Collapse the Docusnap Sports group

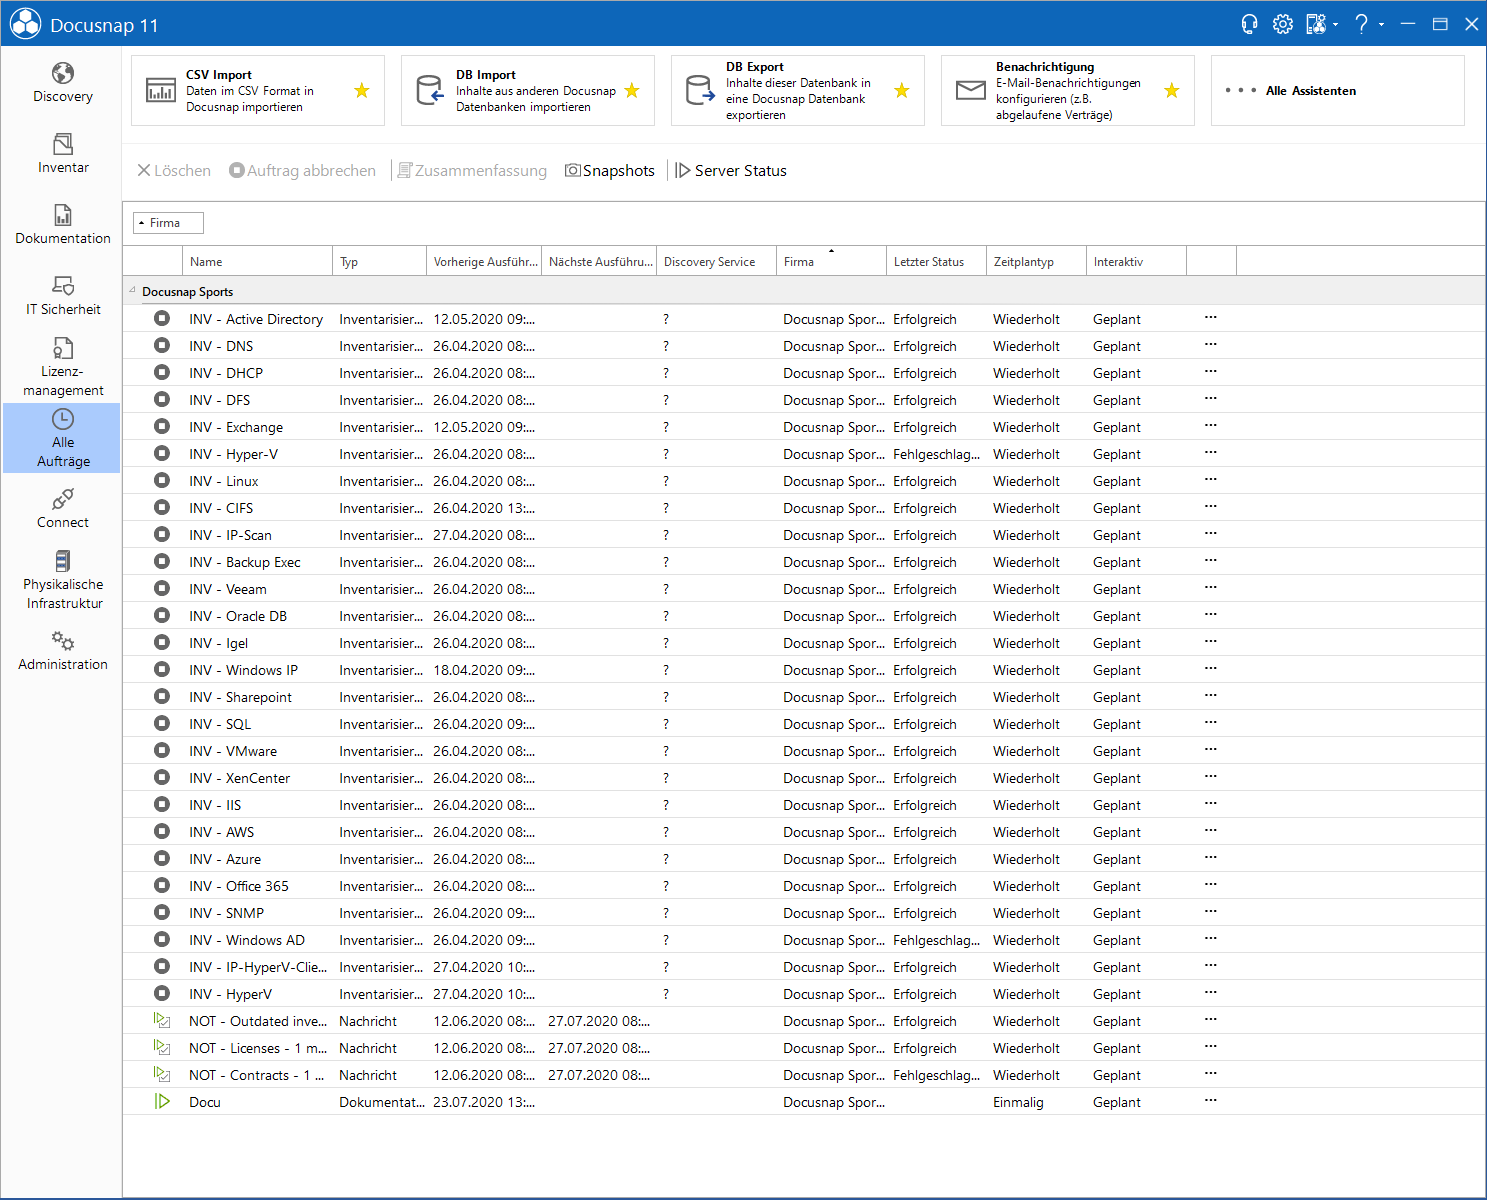(x=132, y=290)
